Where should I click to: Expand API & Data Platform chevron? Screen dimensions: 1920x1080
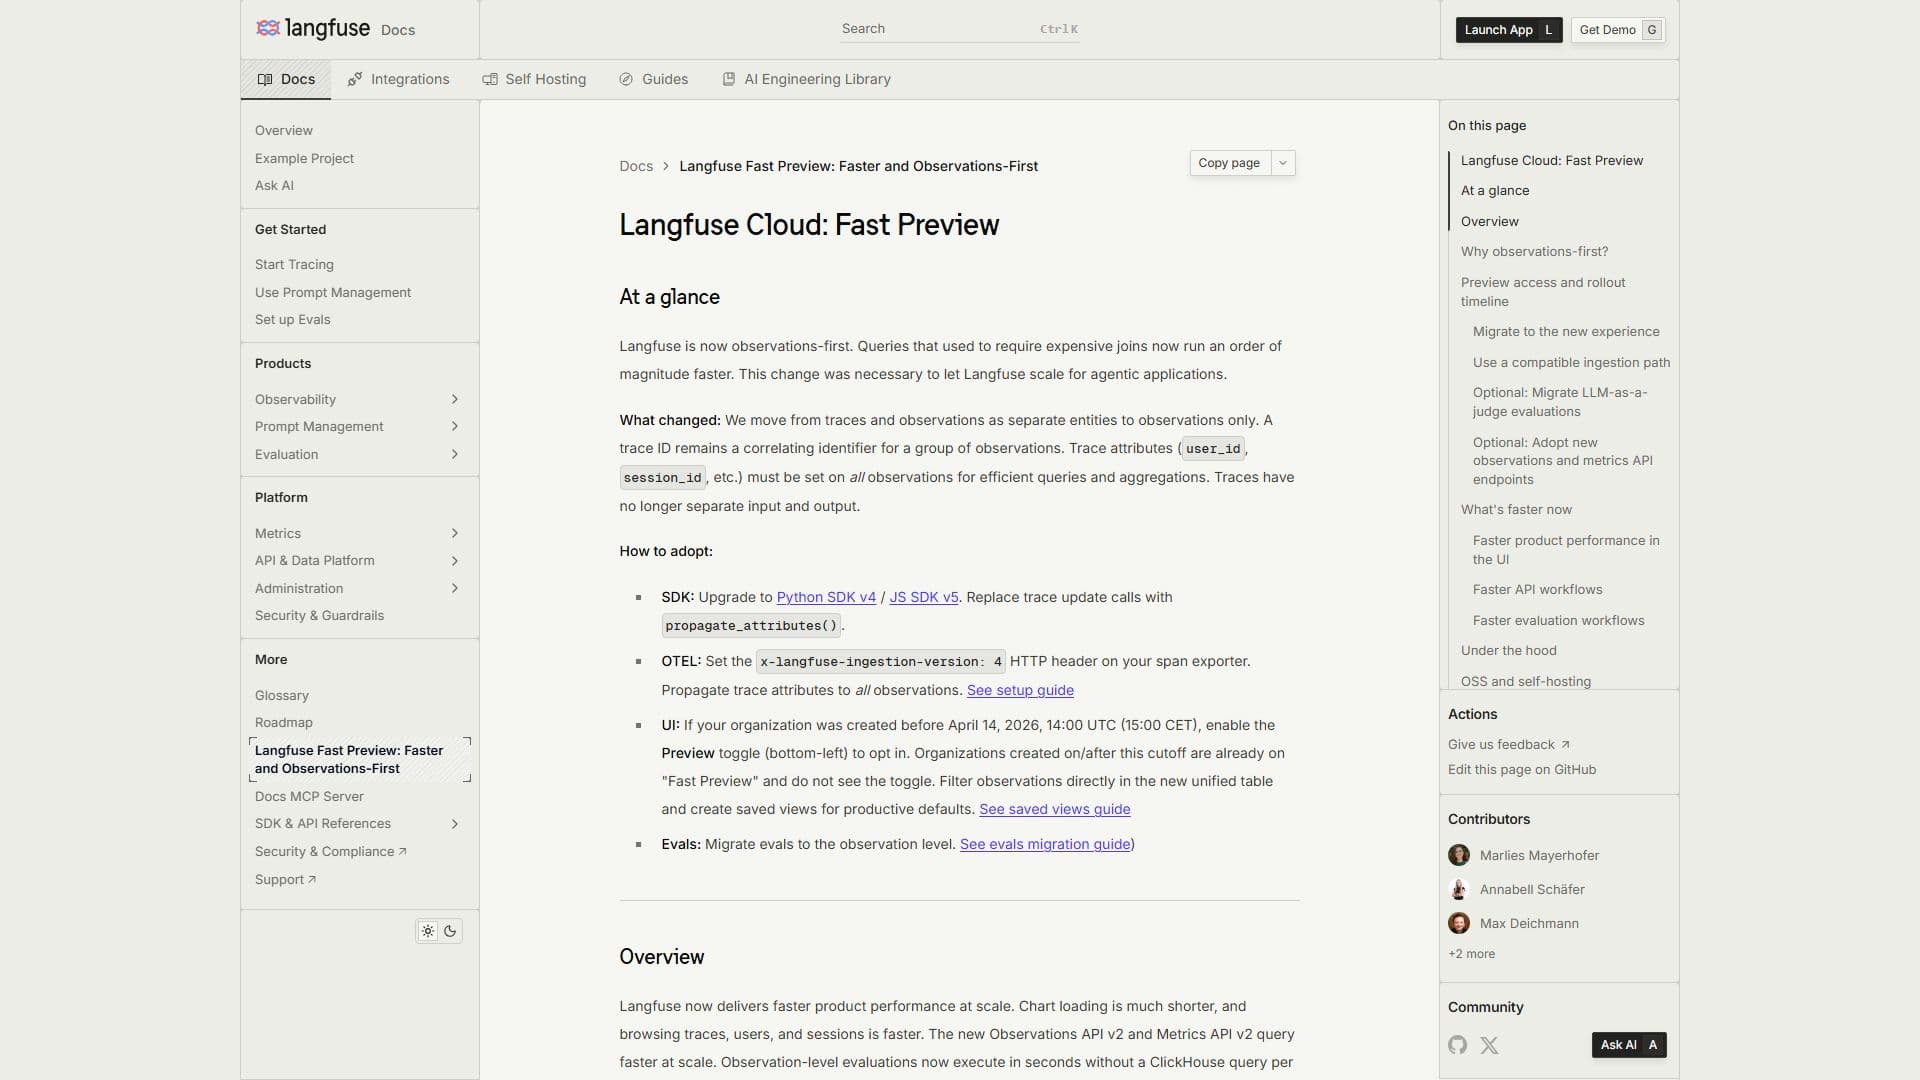[455, 561]
